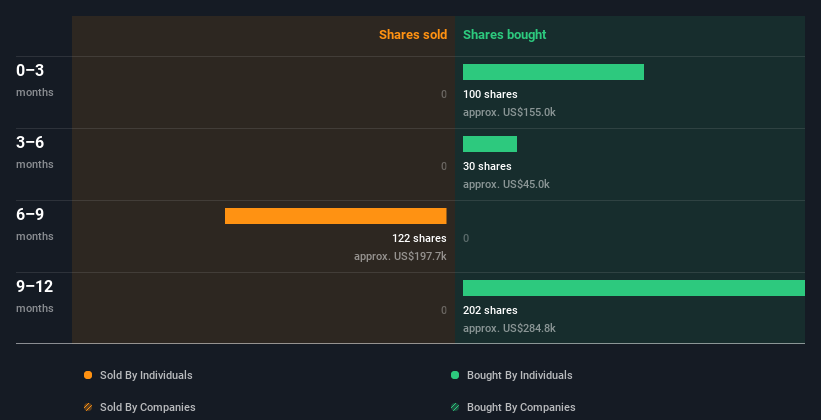Viewport: 821px width, 420px height.
Task: Click the 9–12 months row label
Action: 35,296
